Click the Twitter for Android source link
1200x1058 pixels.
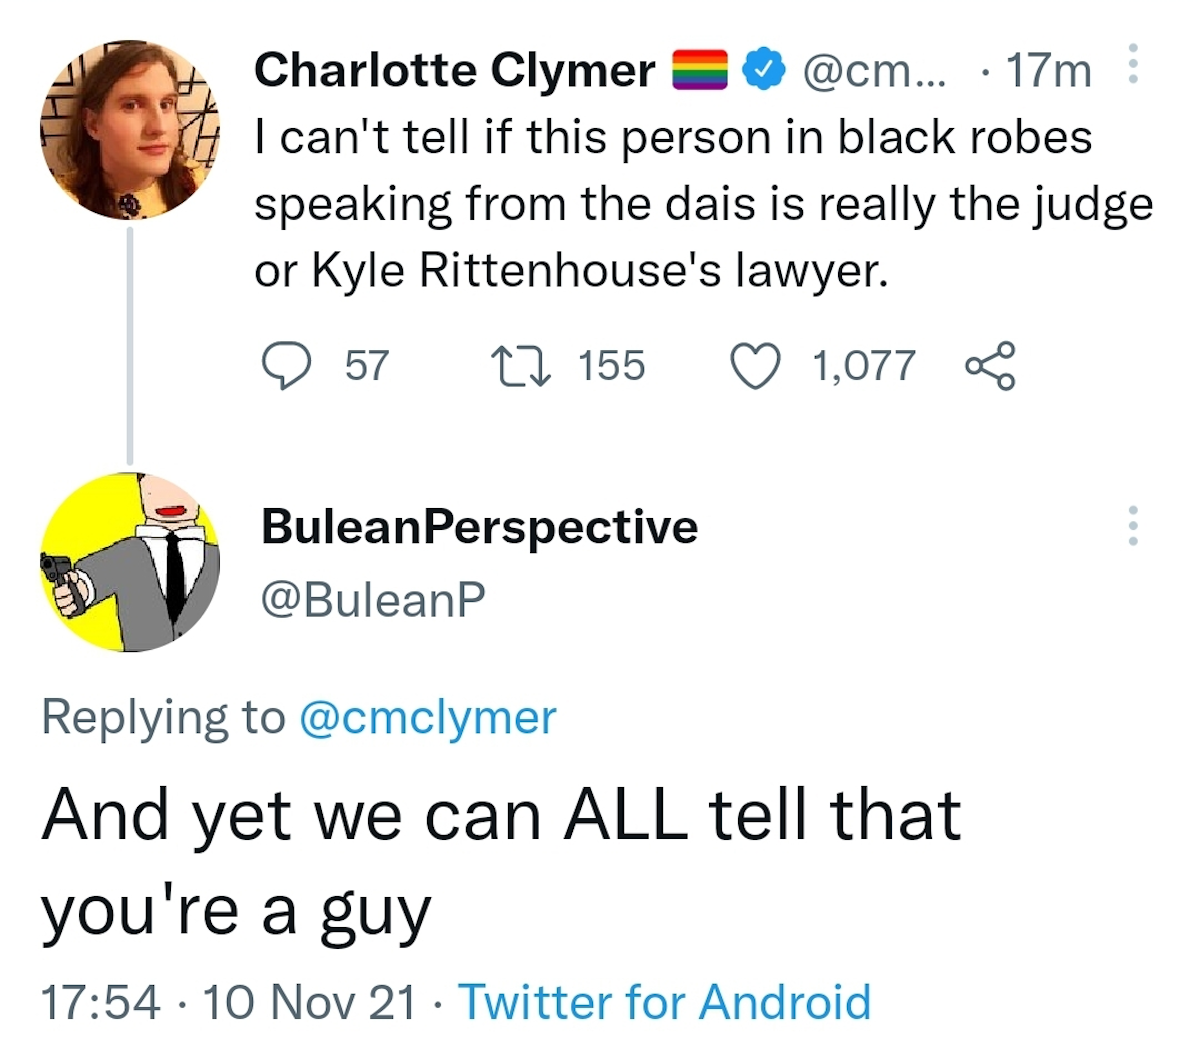click(664, 1002)
